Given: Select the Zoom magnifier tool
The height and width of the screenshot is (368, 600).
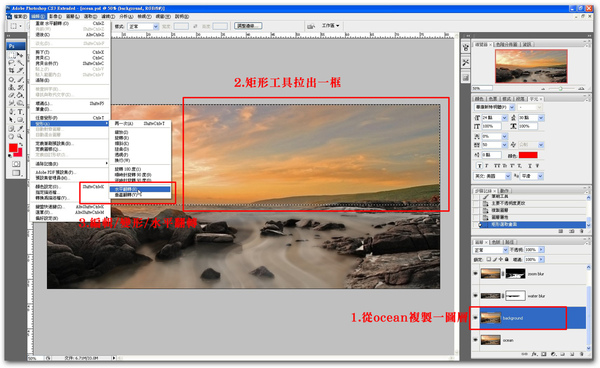Looking at the screenshot, I should tap(20, 137).
